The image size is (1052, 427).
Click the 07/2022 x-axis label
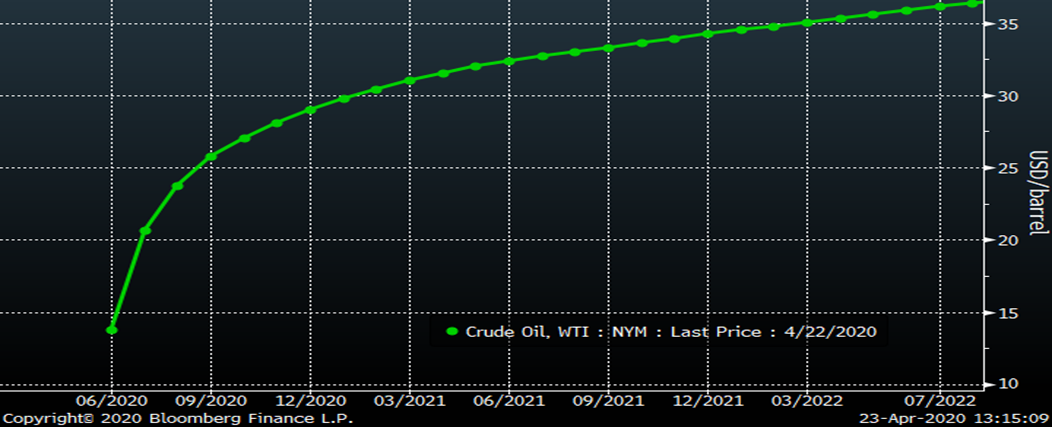pyautogui.click(x=939, y=400)
